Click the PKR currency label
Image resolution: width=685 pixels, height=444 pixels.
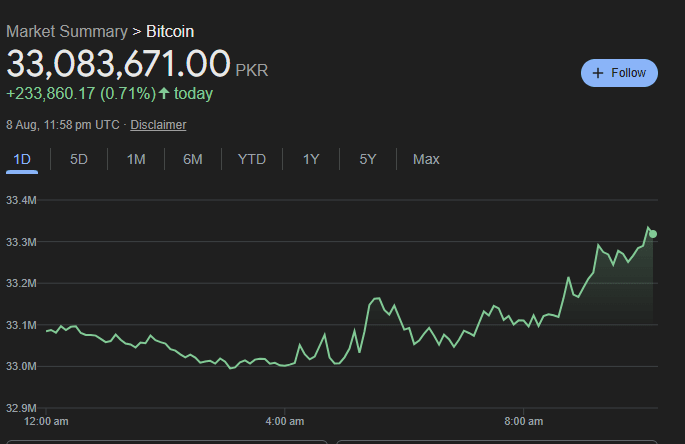252,71
